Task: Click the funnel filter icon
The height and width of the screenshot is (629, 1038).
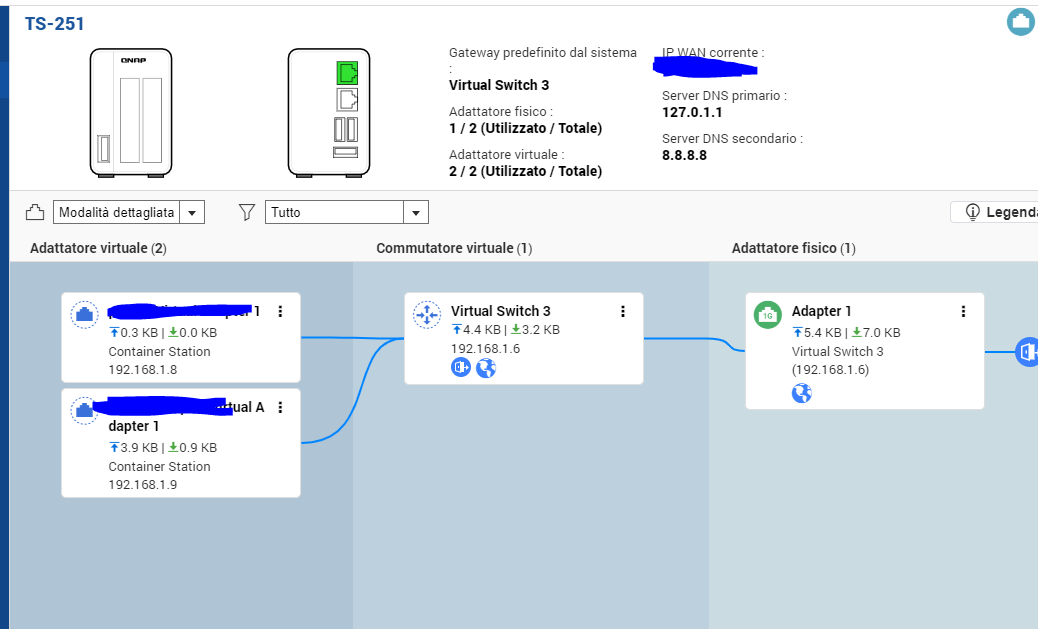Action: click(247, 212)
